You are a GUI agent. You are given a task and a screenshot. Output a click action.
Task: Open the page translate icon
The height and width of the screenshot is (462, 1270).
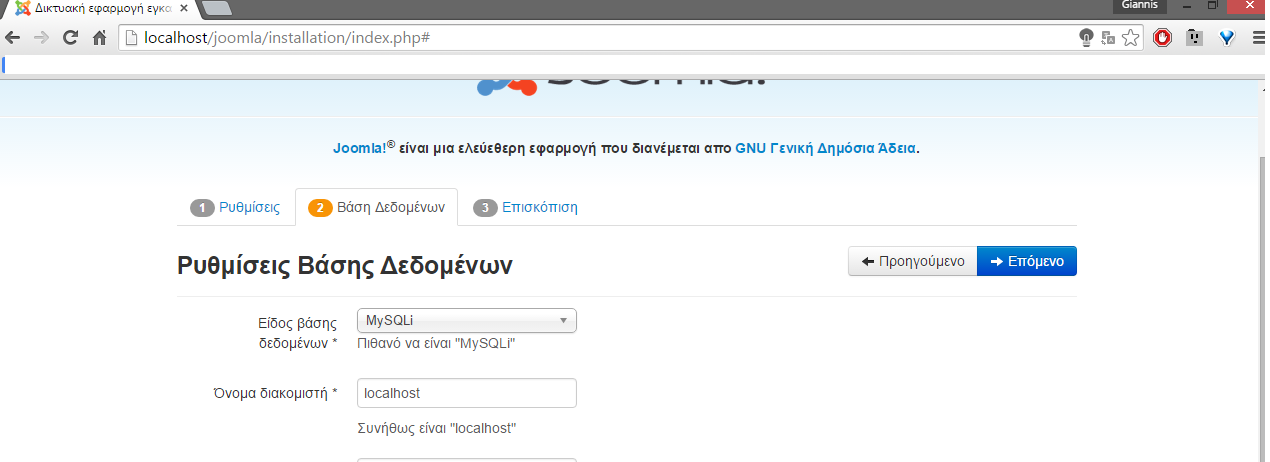pos(1108,38)
